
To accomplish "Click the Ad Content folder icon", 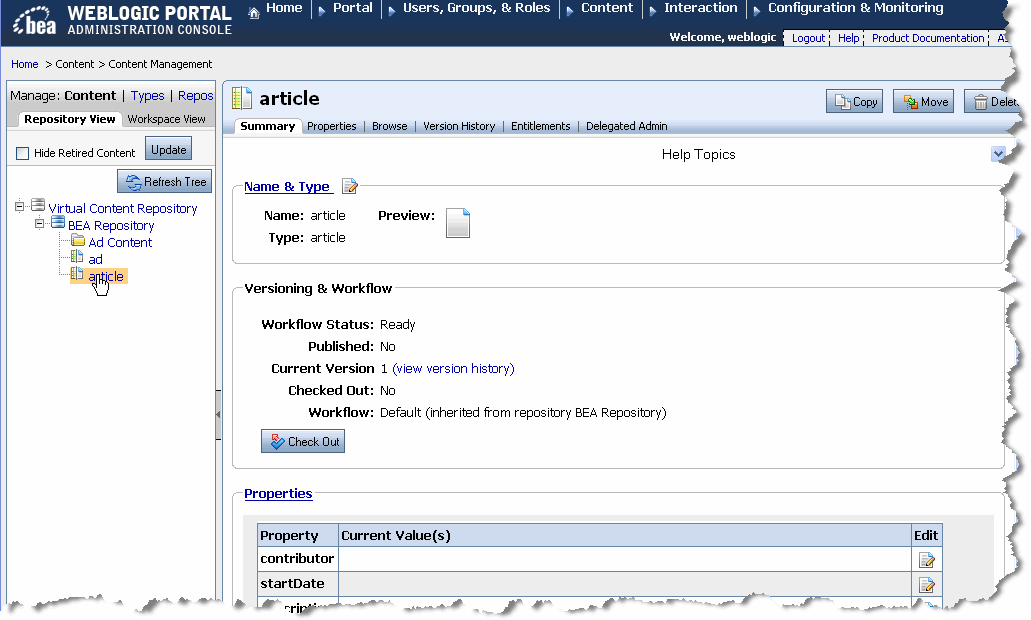I will pyautogui.click(x=76, y=242).
